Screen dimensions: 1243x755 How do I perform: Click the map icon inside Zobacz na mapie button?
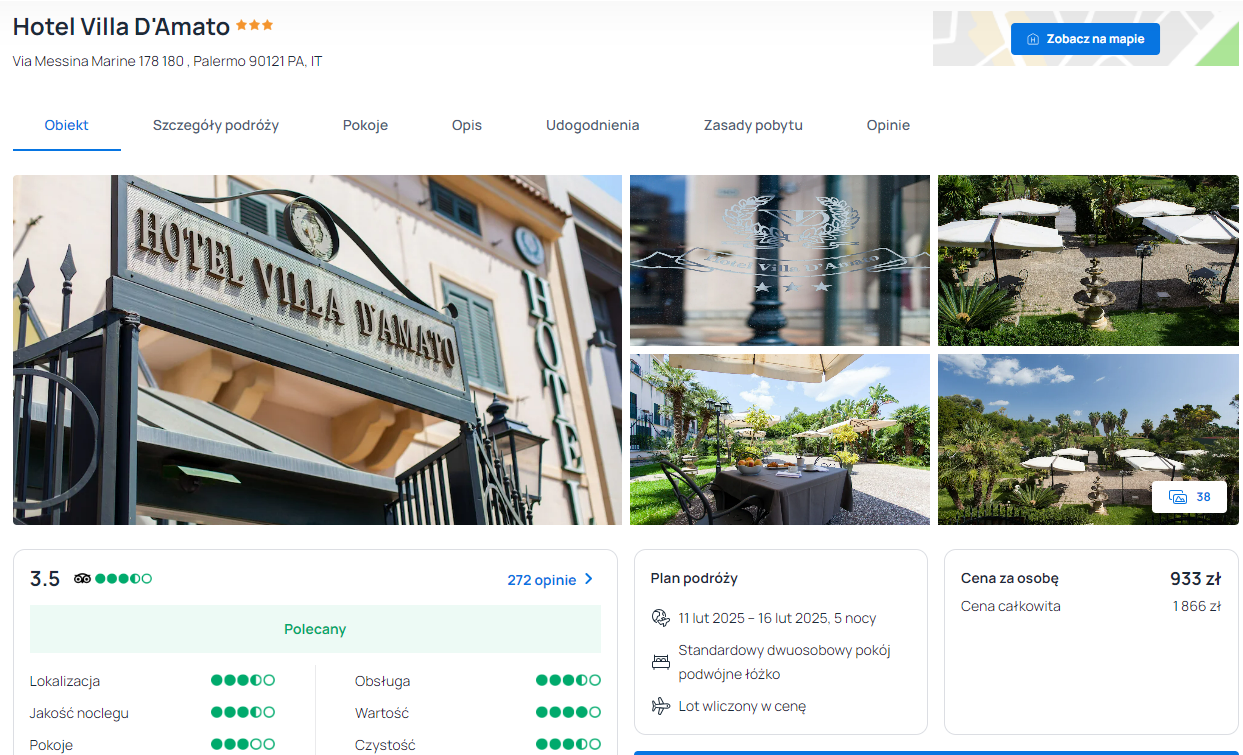pos(1033,39)
